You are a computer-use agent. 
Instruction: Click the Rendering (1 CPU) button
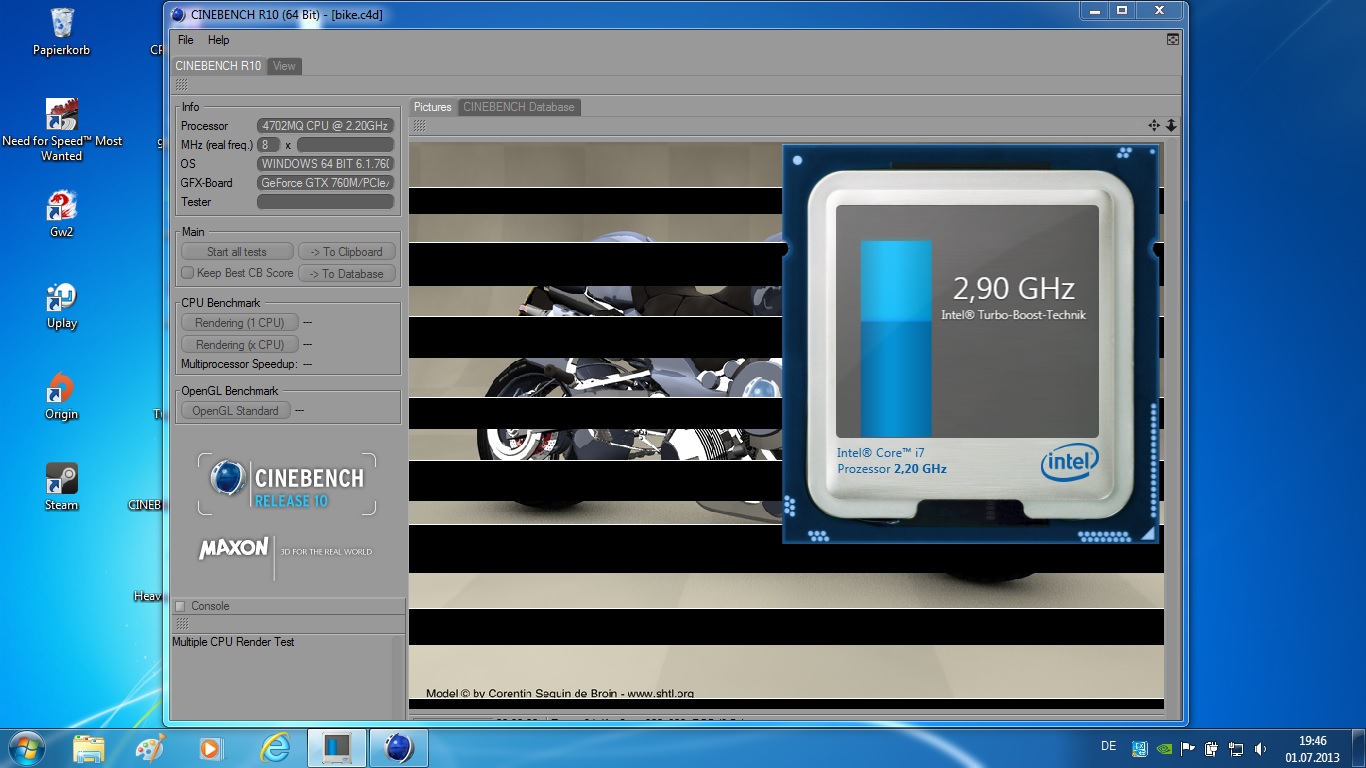click(239, 323)
